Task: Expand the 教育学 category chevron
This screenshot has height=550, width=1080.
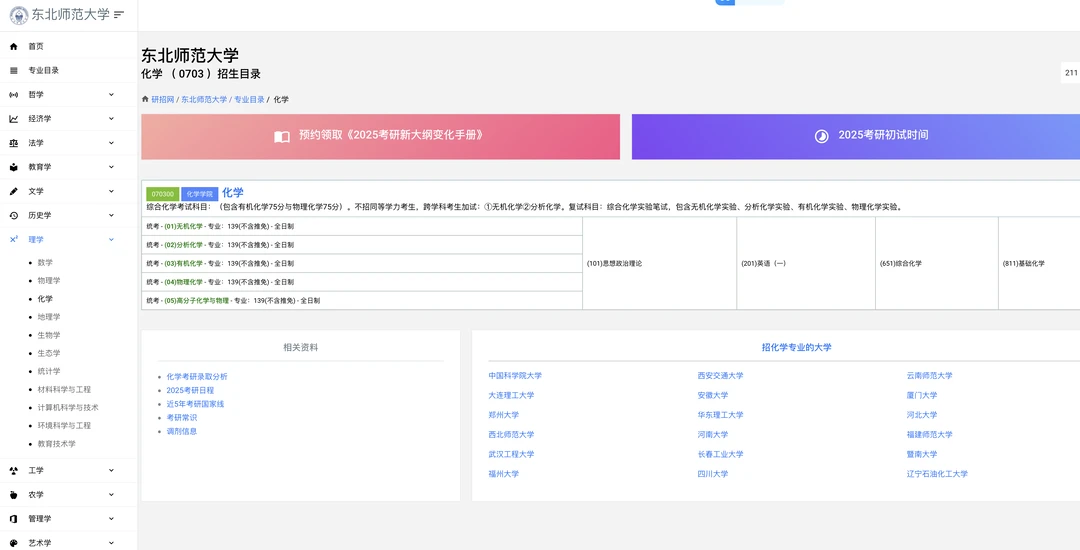Action: 112,167
